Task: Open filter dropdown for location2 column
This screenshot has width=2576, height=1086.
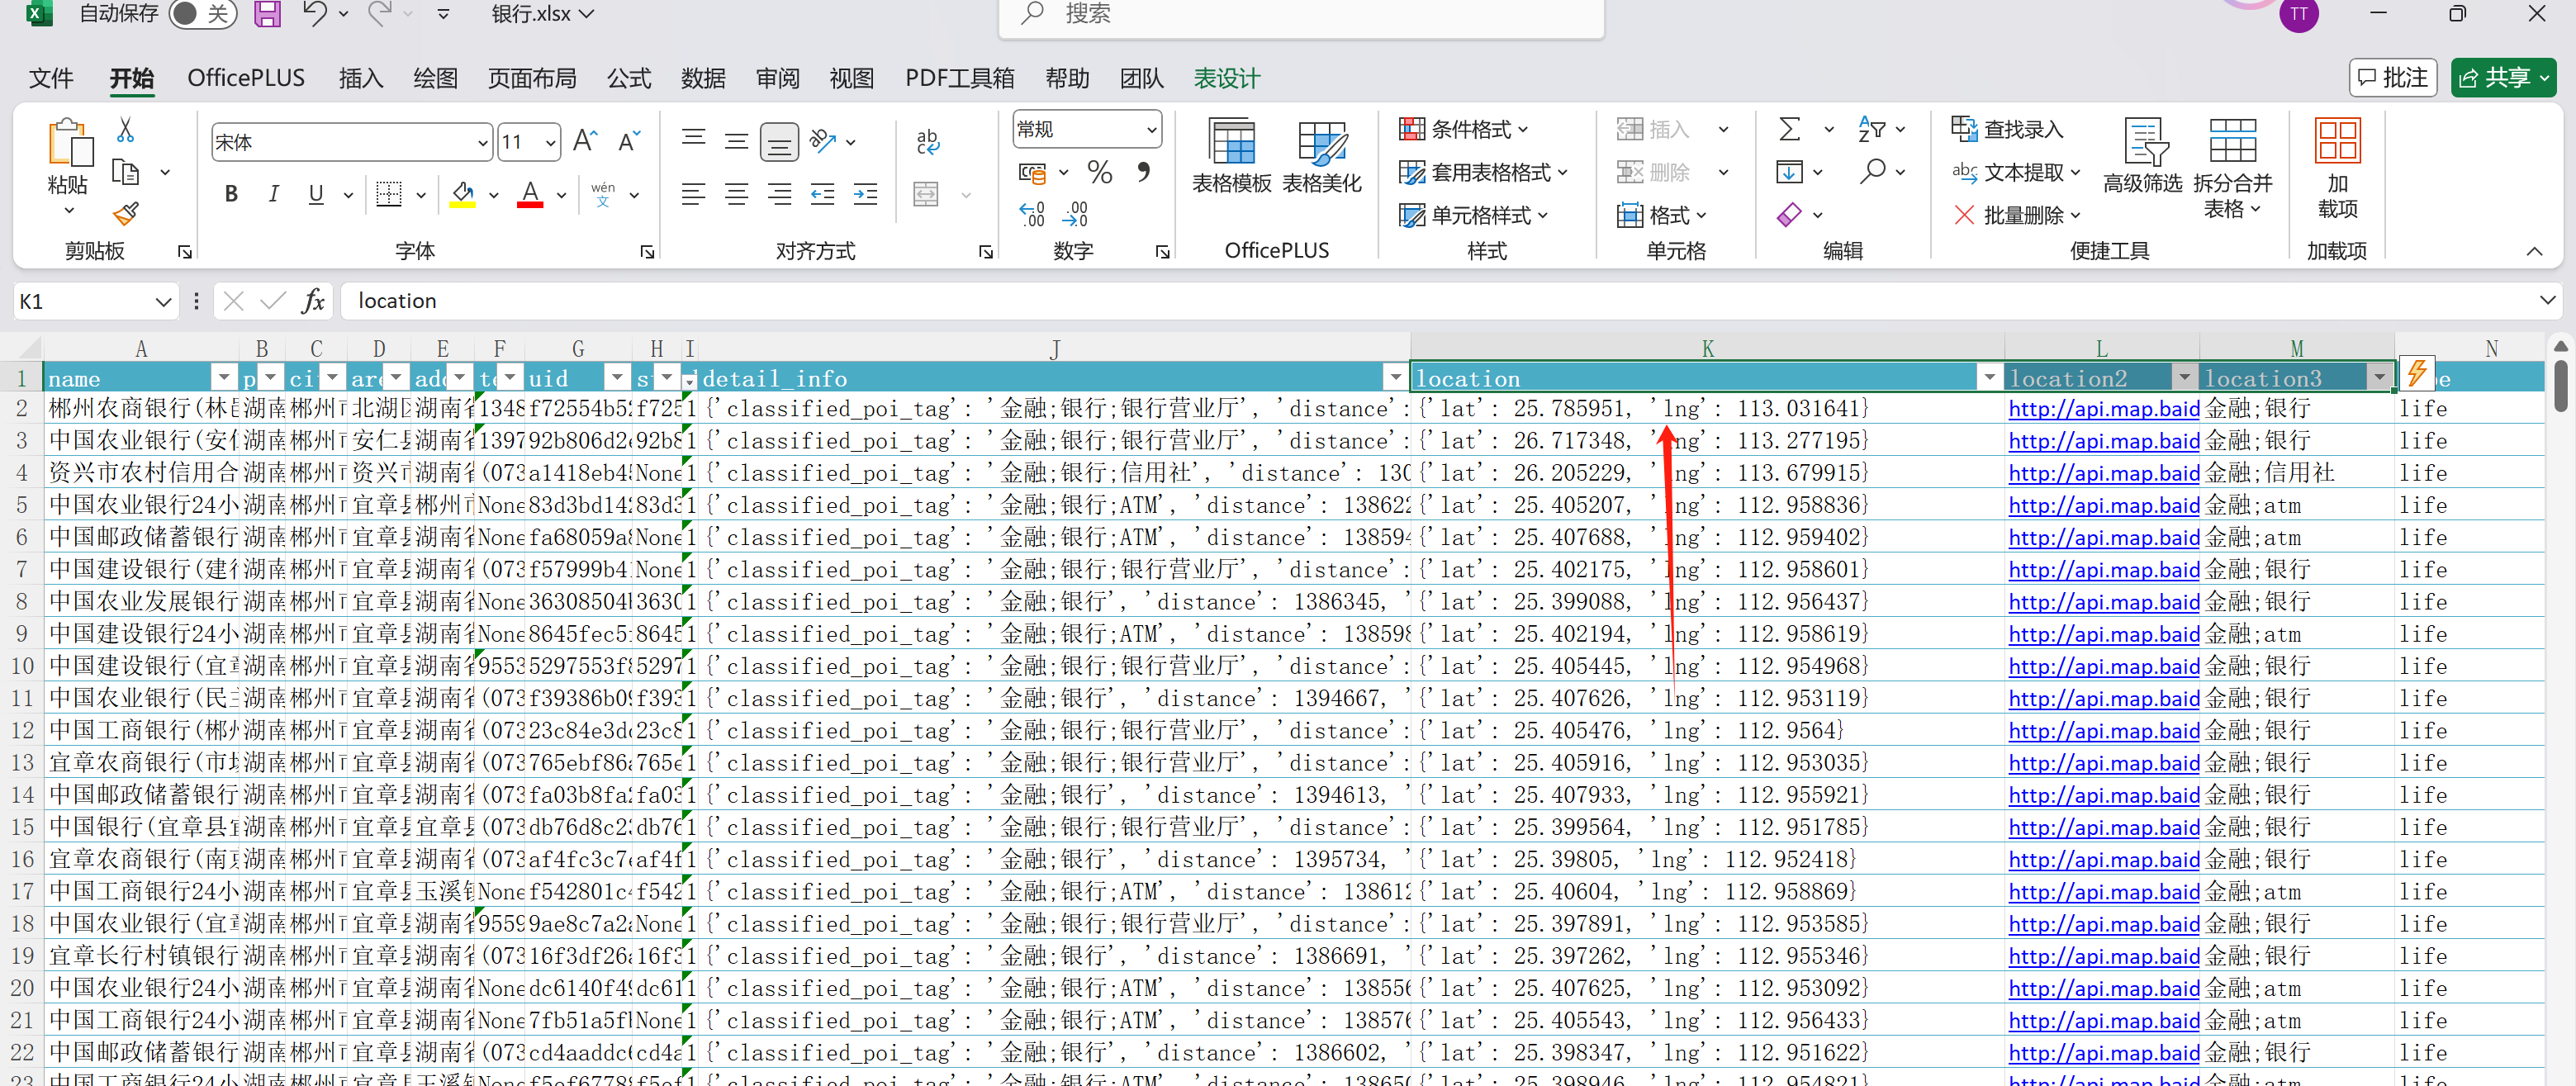Action: (x=2184, y=378)
